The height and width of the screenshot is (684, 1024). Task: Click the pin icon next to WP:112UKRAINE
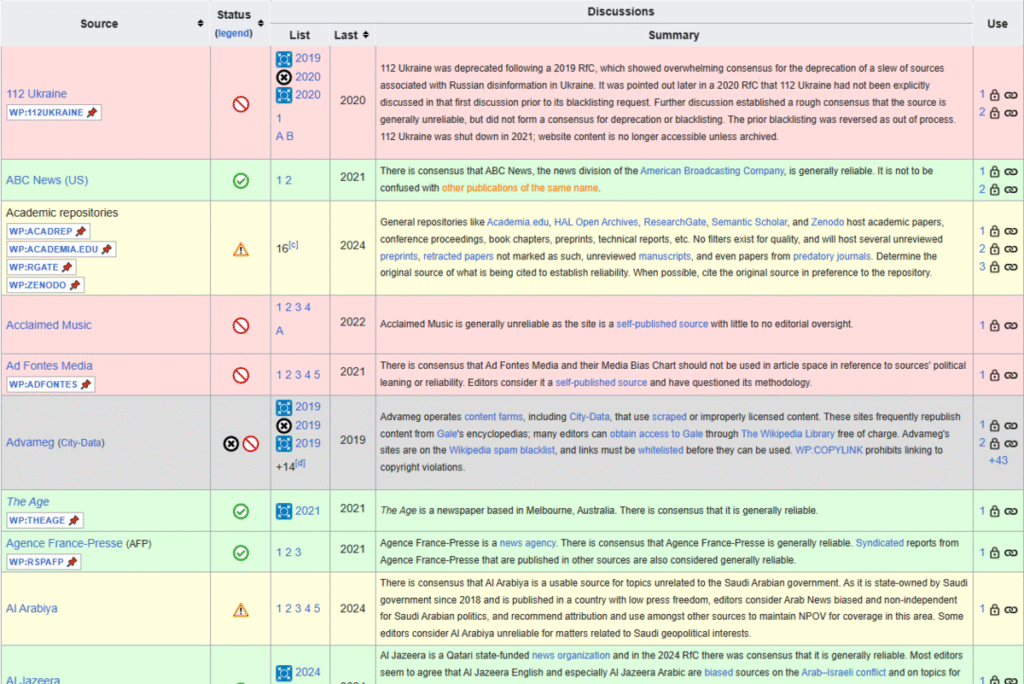(92, 113)
